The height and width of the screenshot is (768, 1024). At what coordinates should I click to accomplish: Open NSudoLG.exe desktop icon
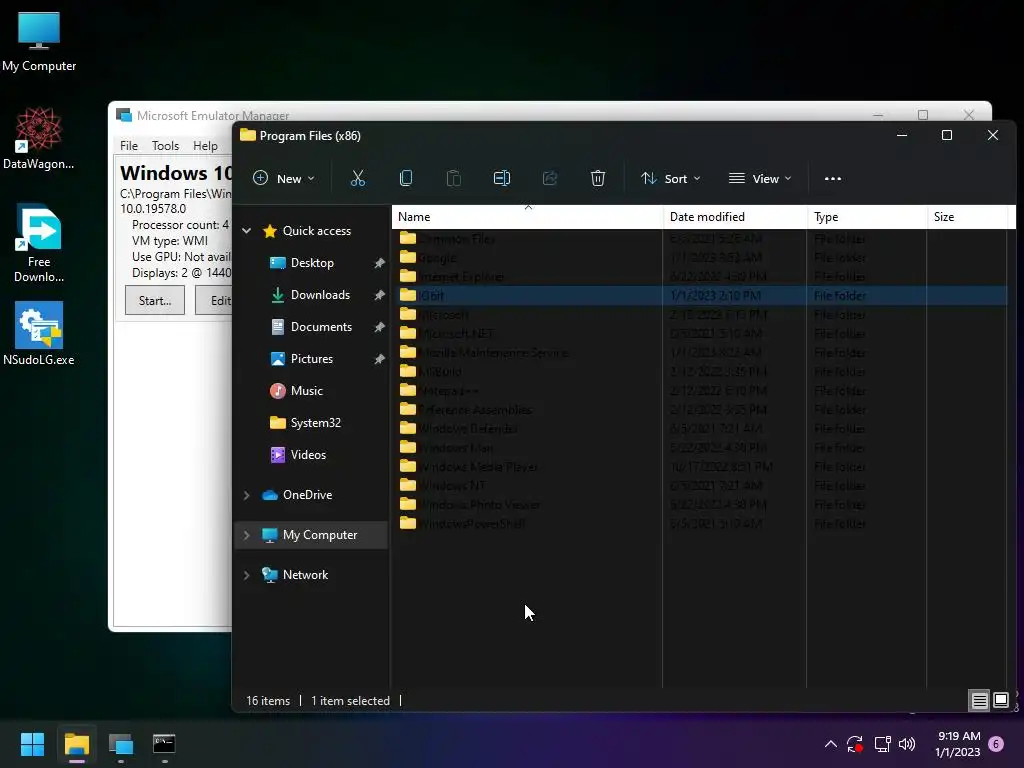[x=39, y=334]
